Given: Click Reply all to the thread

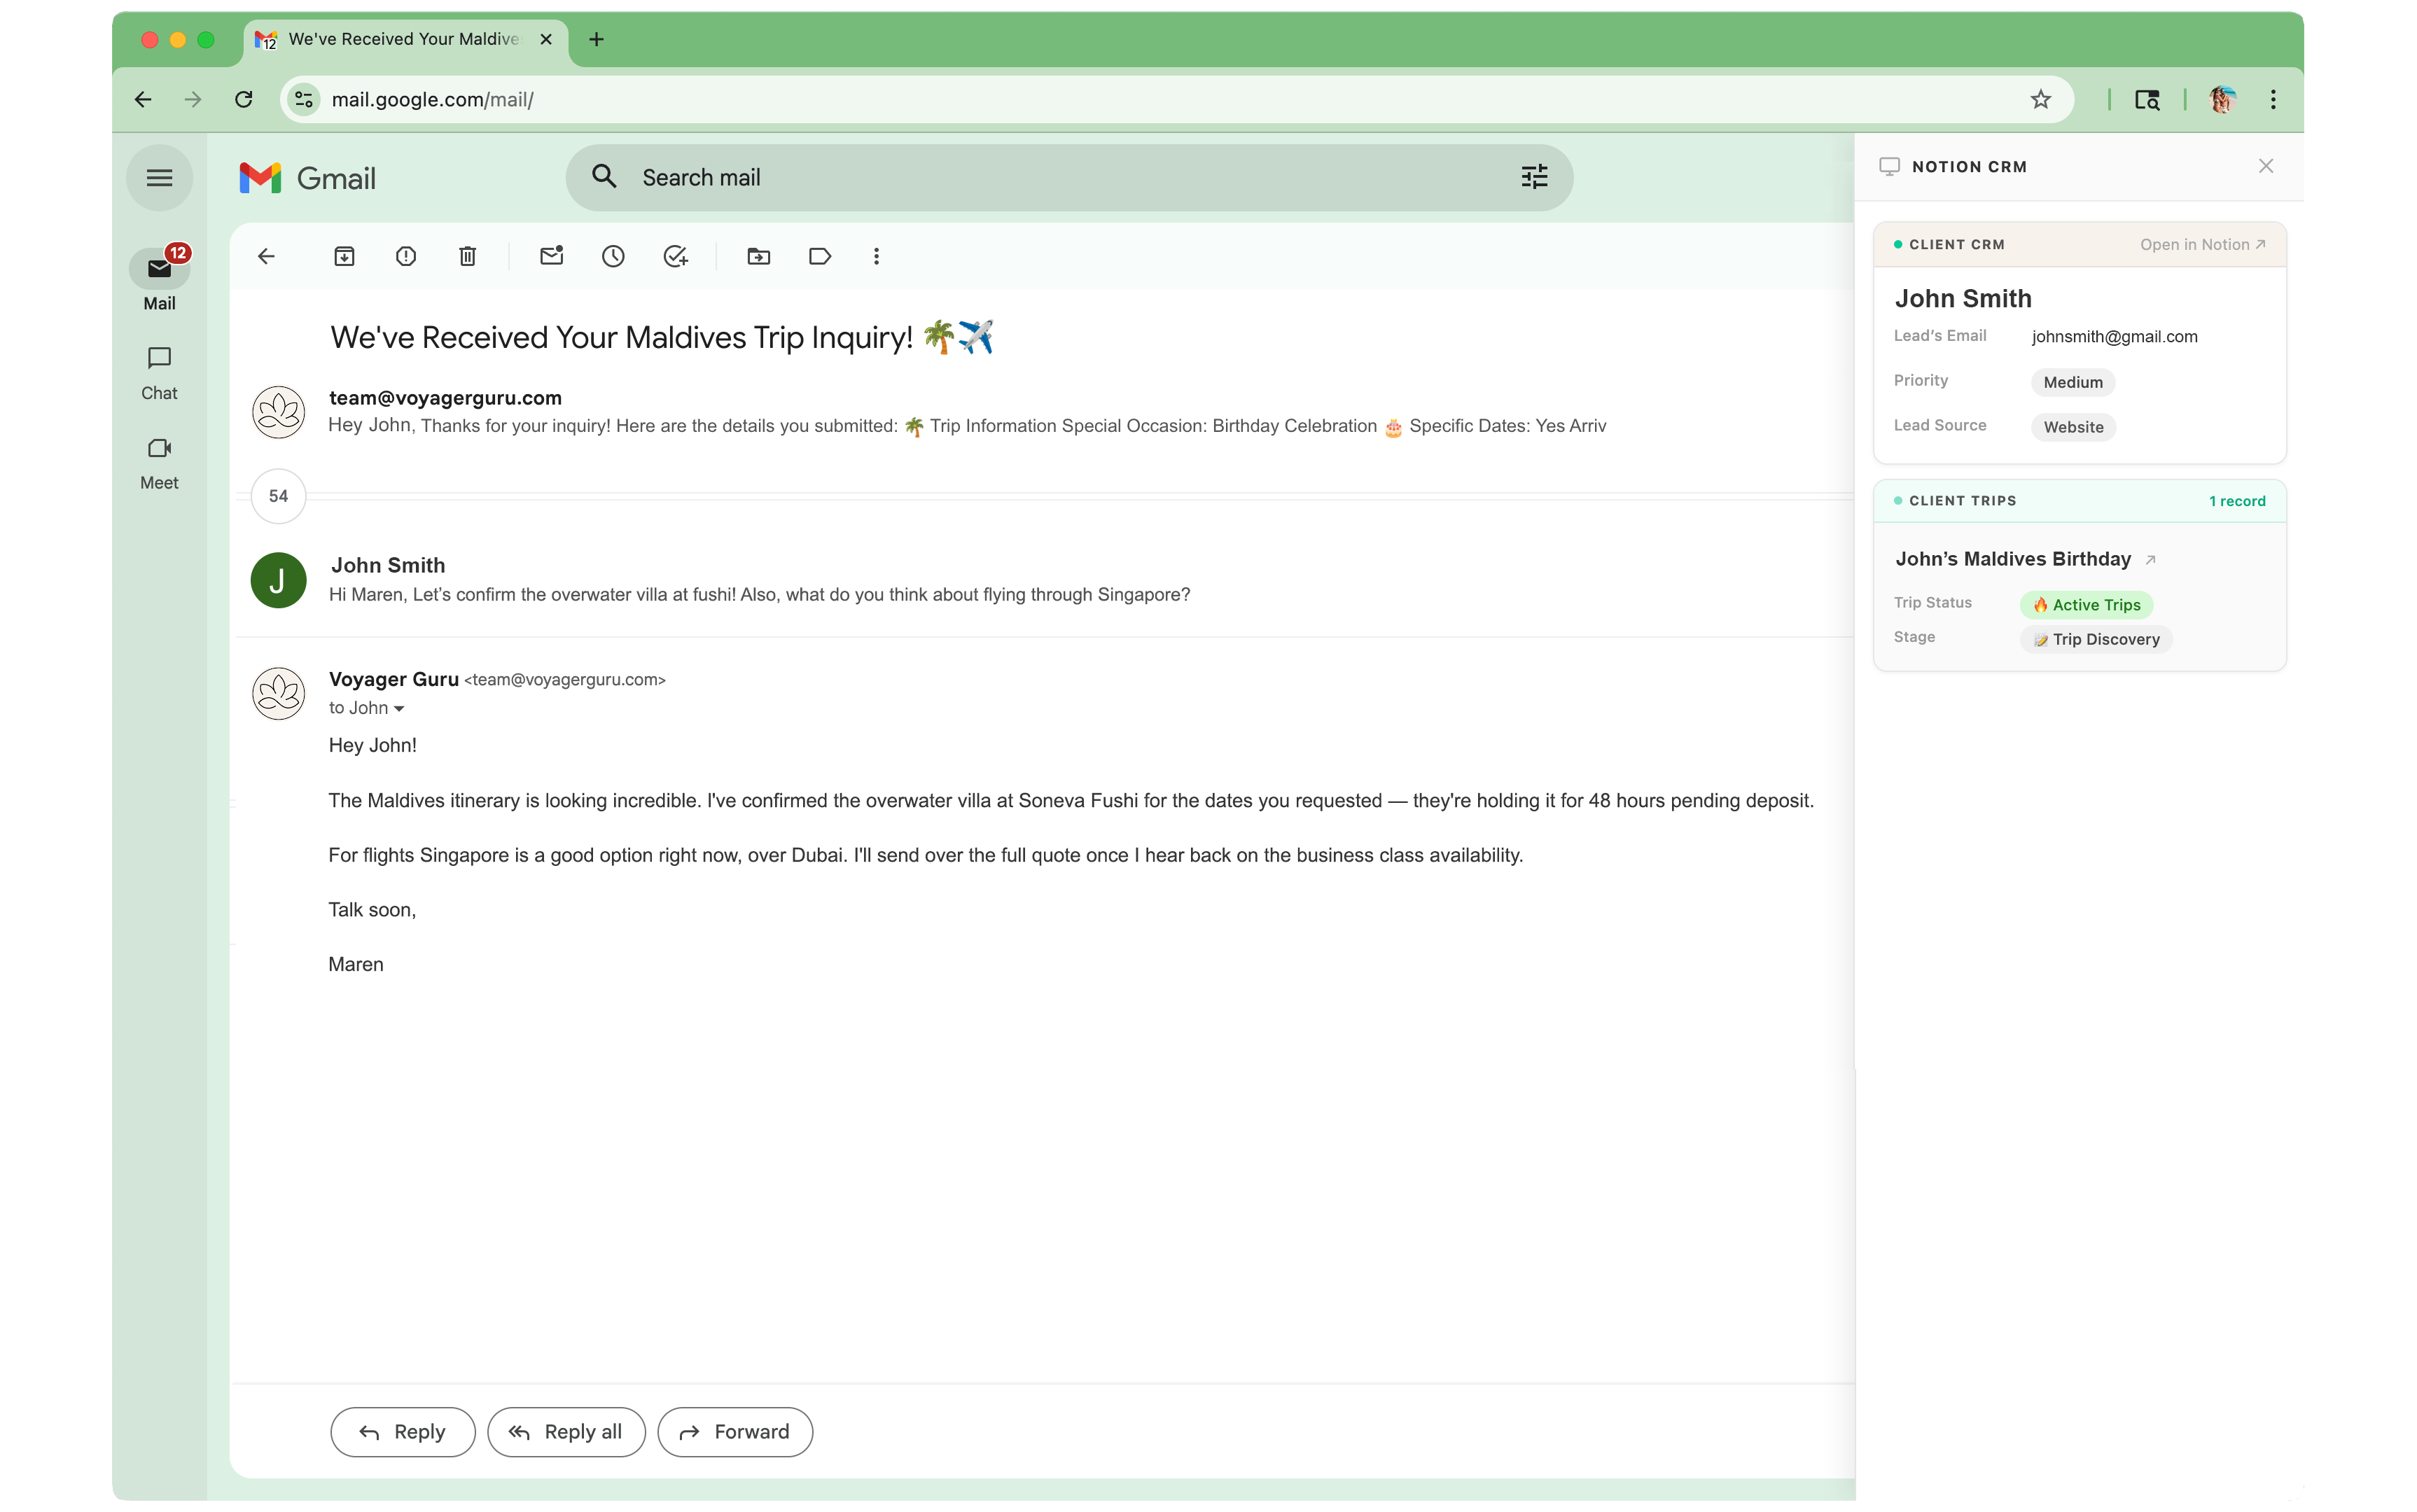Looking at the screenshot, I should [566, 1432].
